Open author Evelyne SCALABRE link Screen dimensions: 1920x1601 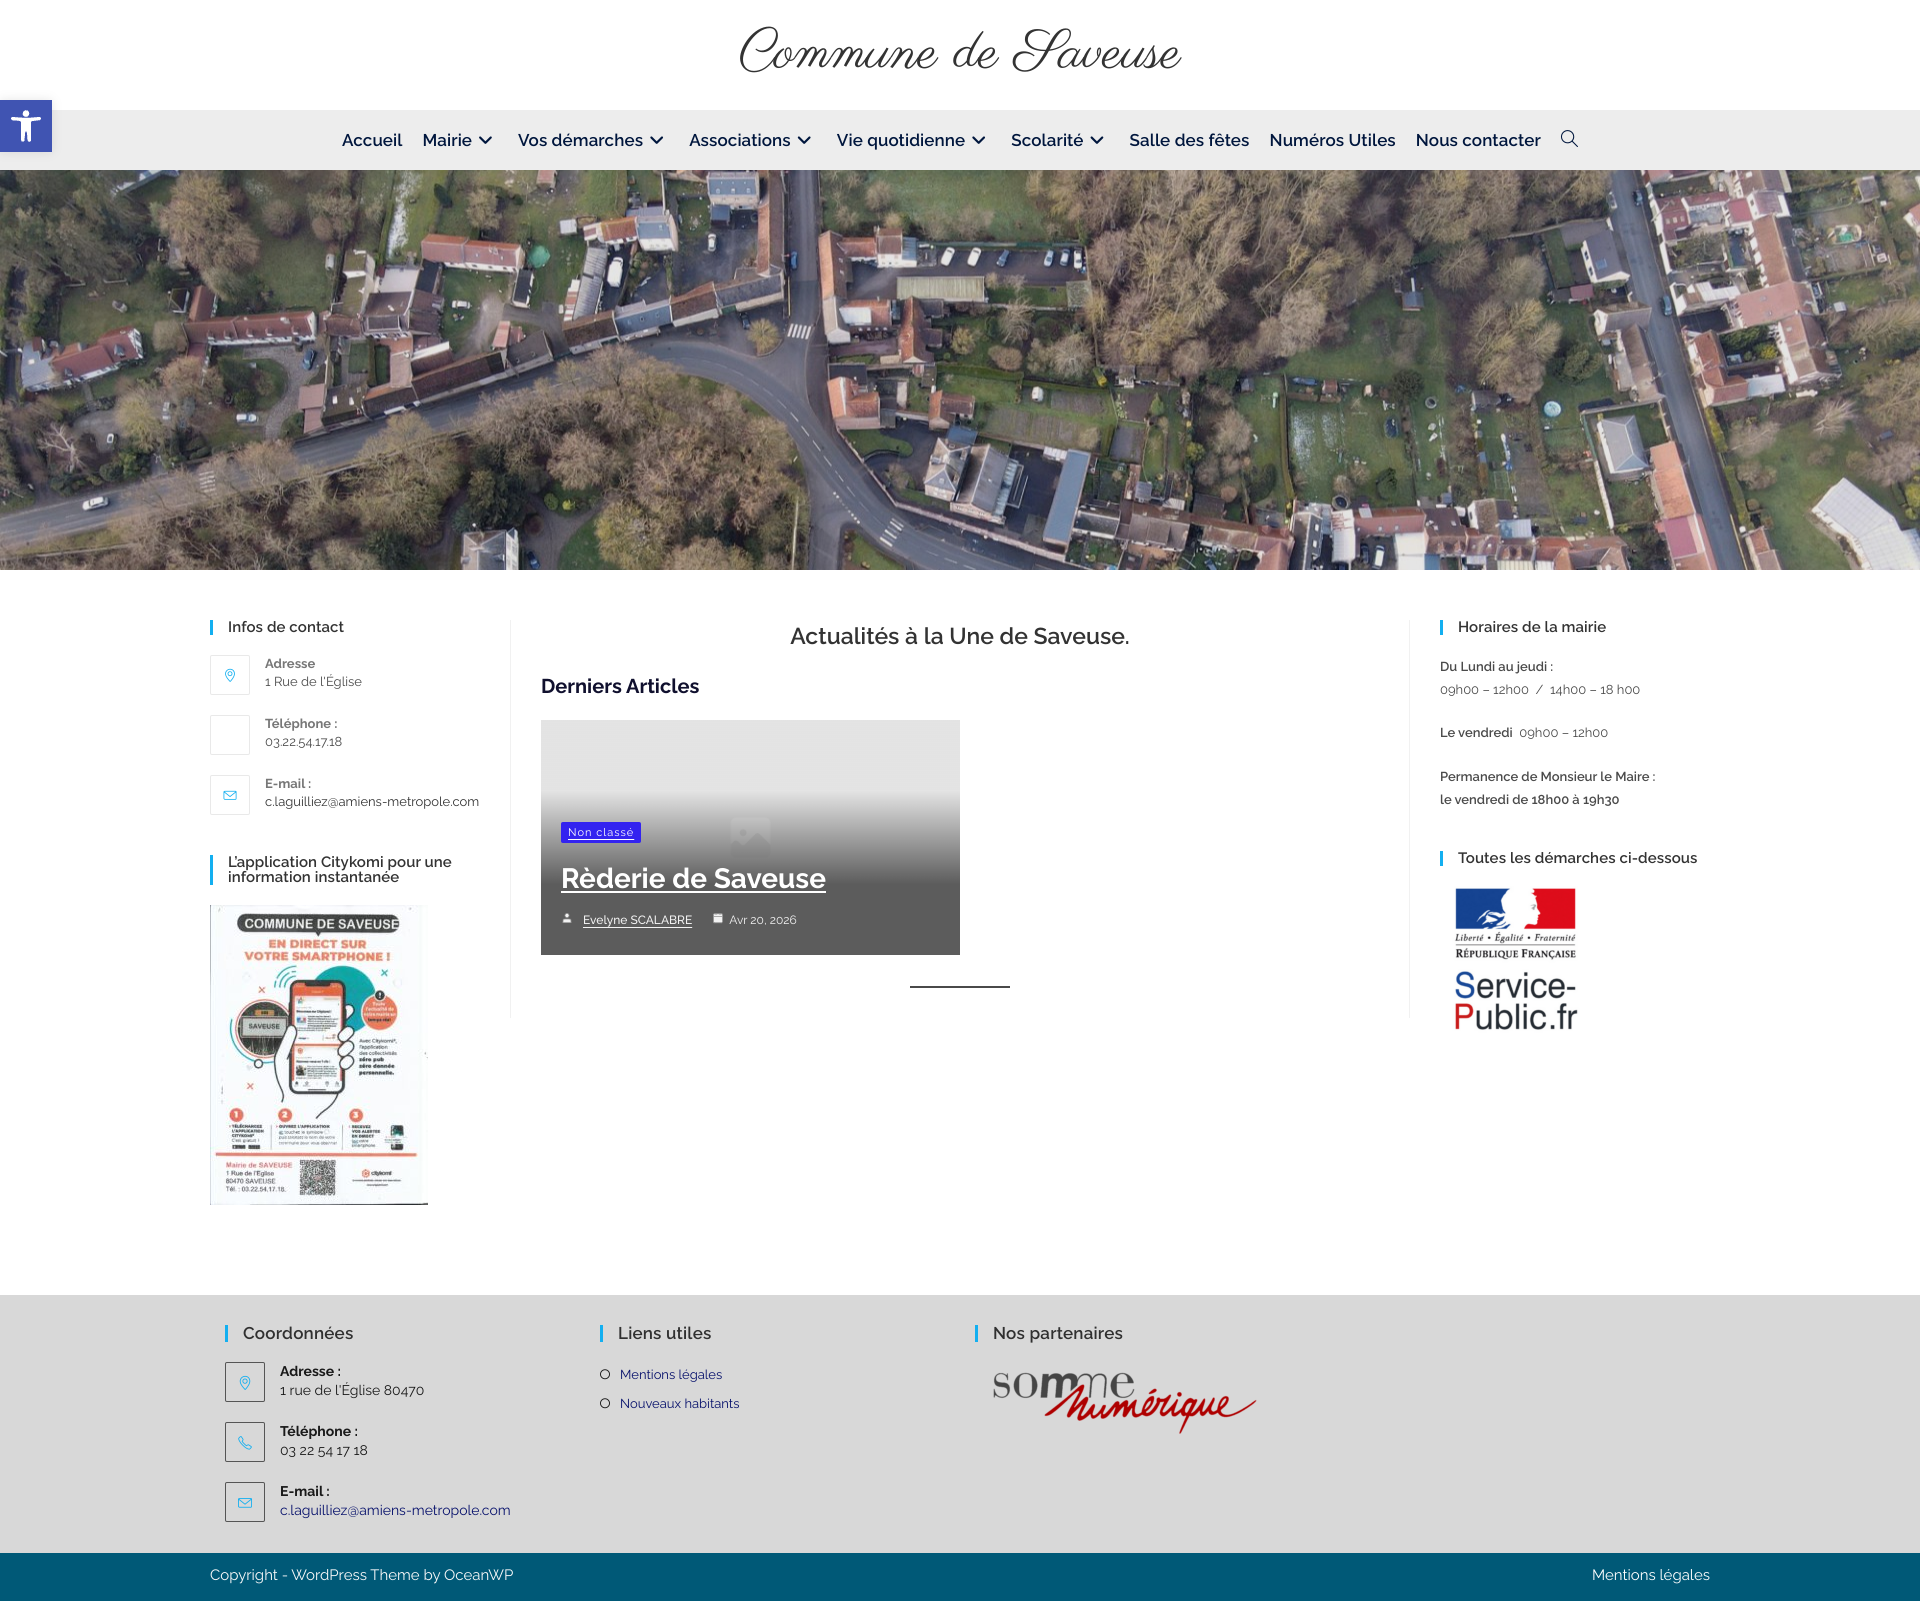(637, 920)
